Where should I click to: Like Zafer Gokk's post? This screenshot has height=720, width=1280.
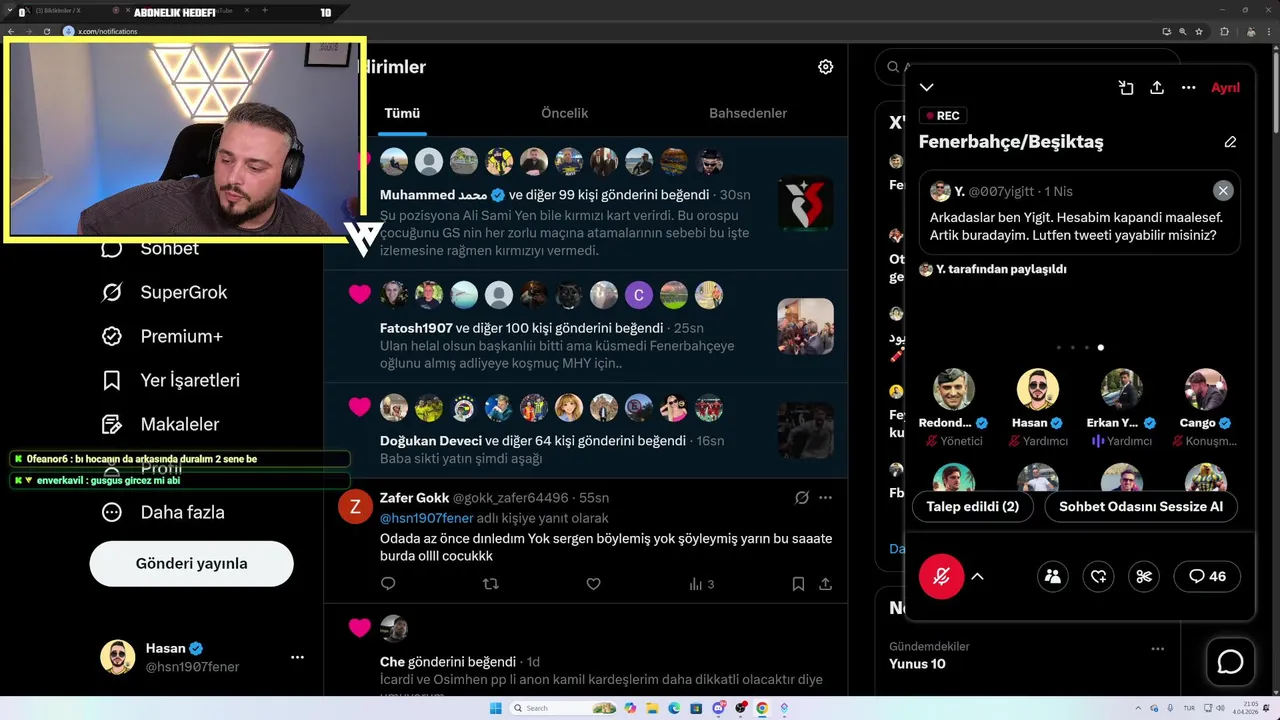[x=593, y=584]
